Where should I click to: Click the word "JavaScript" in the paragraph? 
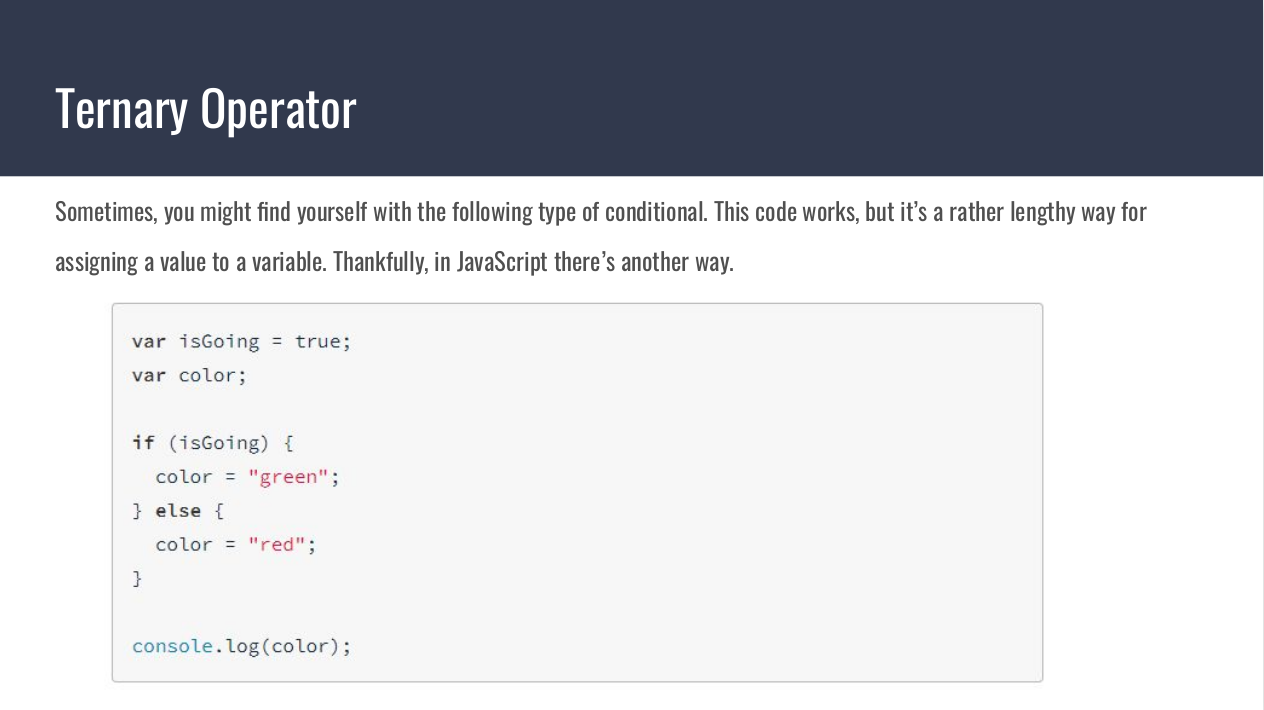[x=503, y=262]
